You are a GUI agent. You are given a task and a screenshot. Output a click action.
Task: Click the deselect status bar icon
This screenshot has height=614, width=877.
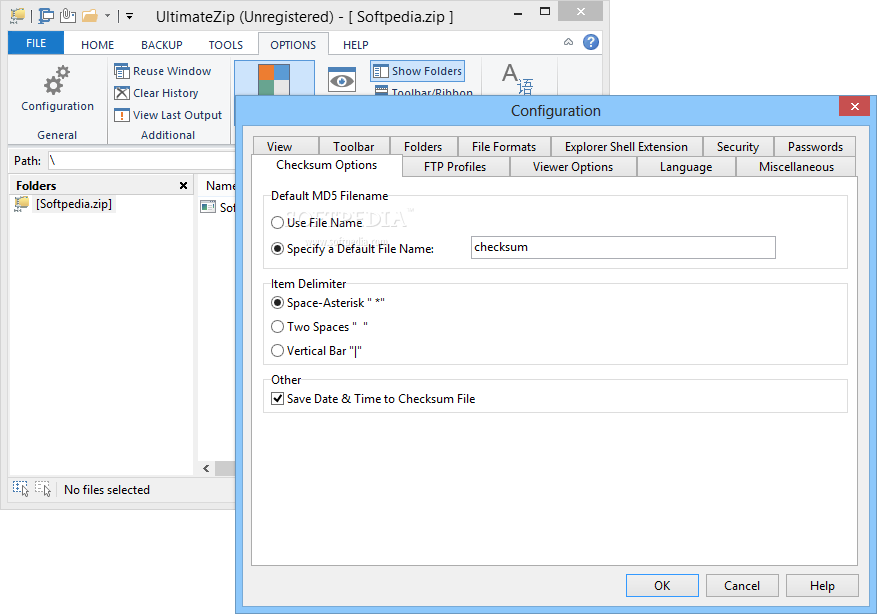(43, 489)
